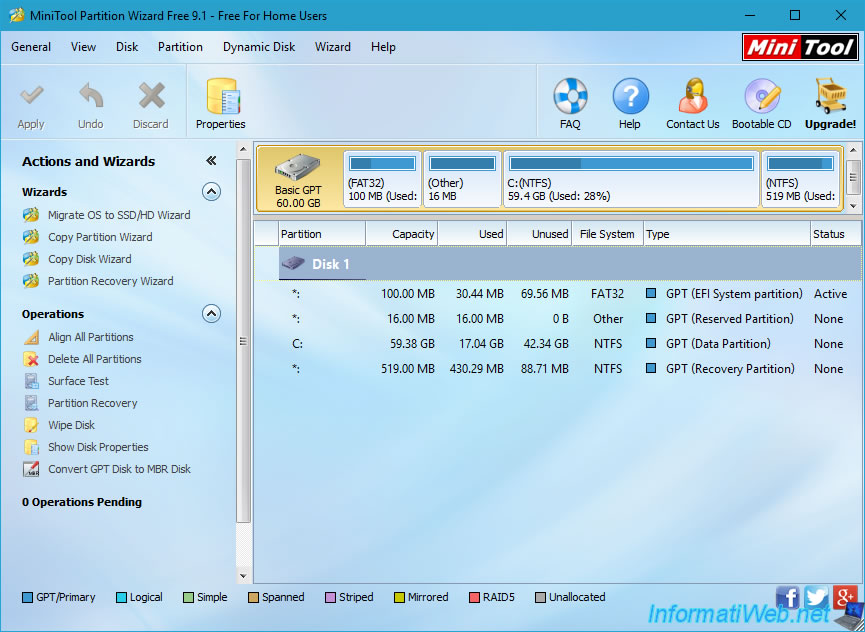Click the Bootable CD icon
The image size is (865, 632).
[762, 98]
